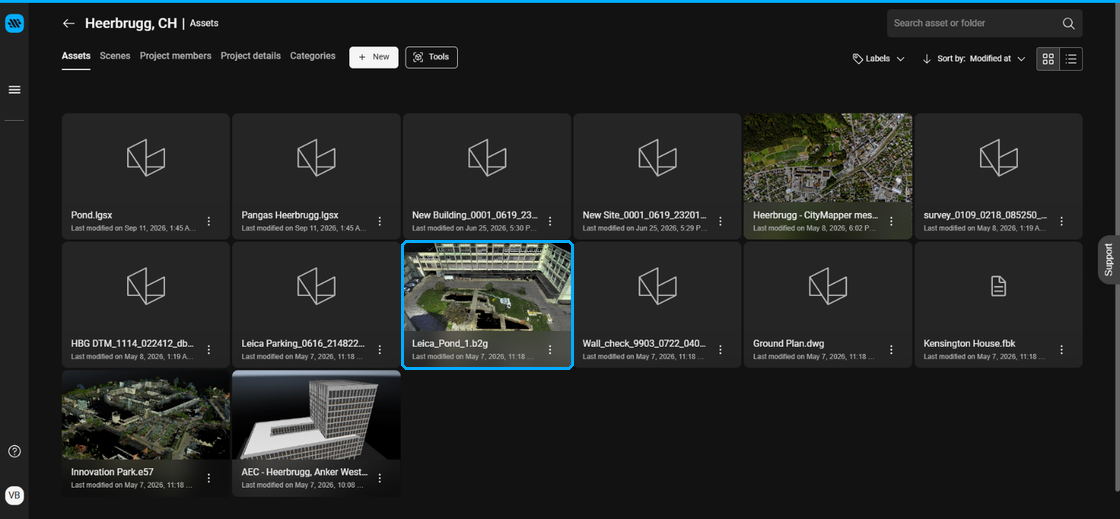Click the New Building_0001 placeholder cube icon
The height and width of the screenshot is (519, 1120).
coord(487,158)
